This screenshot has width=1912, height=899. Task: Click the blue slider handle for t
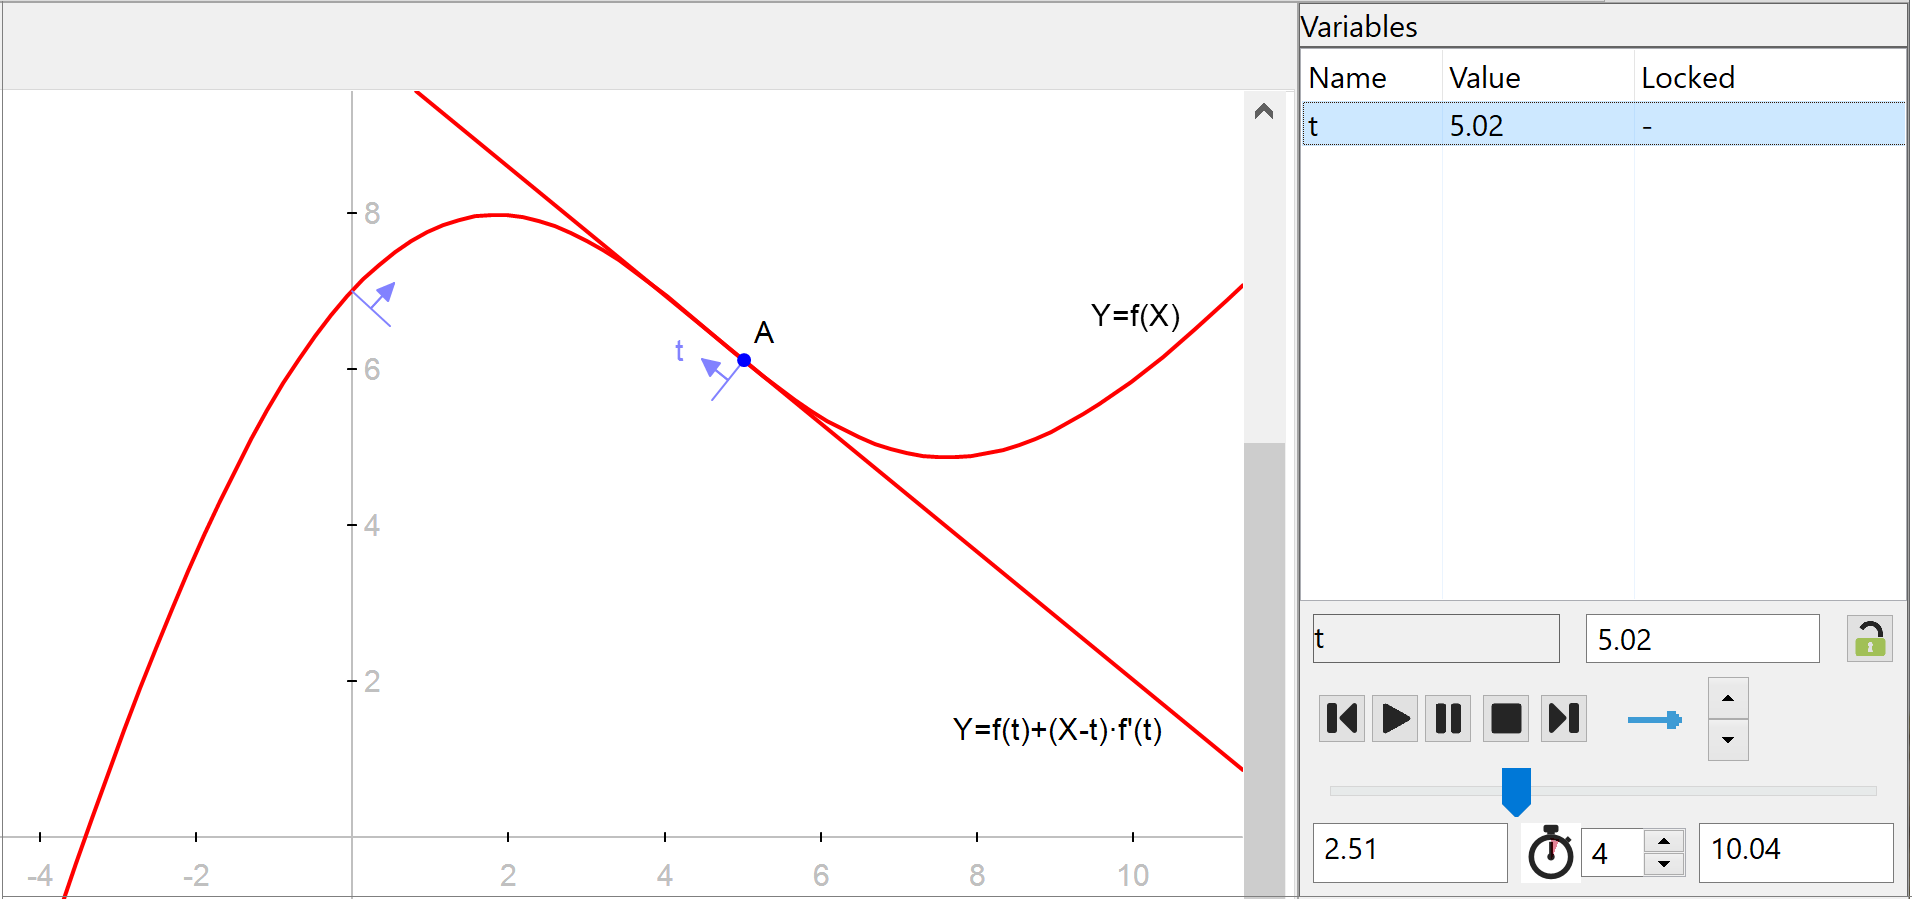click(1516, 790)
